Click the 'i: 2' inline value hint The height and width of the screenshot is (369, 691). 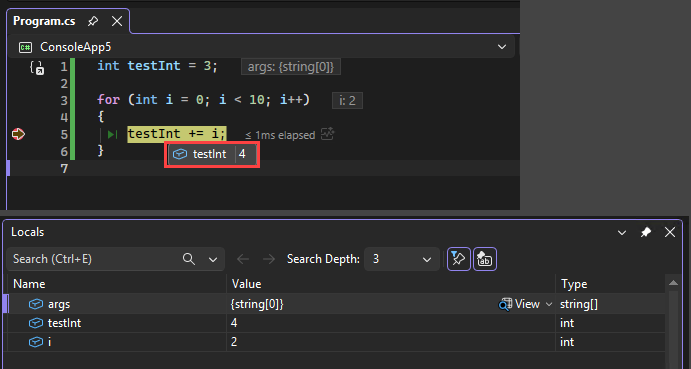pyautogui.click(x=347, y=101)
